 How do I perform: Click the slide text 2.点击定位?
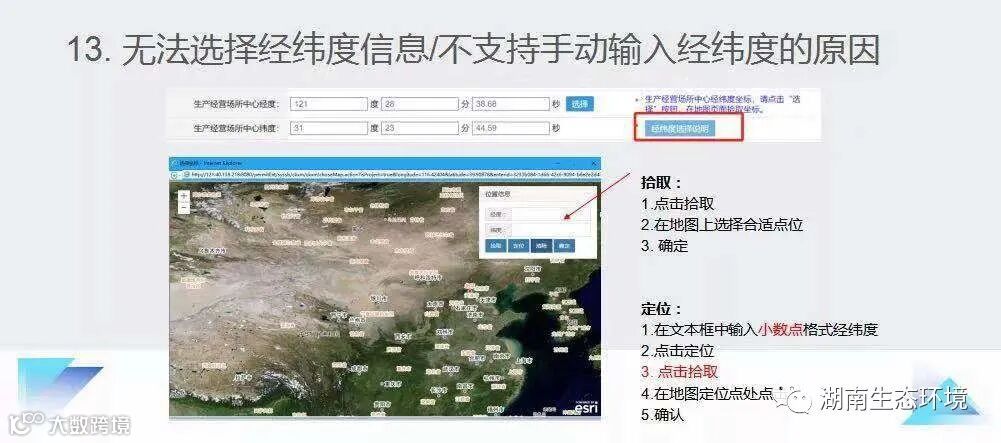tap(678, 351)
